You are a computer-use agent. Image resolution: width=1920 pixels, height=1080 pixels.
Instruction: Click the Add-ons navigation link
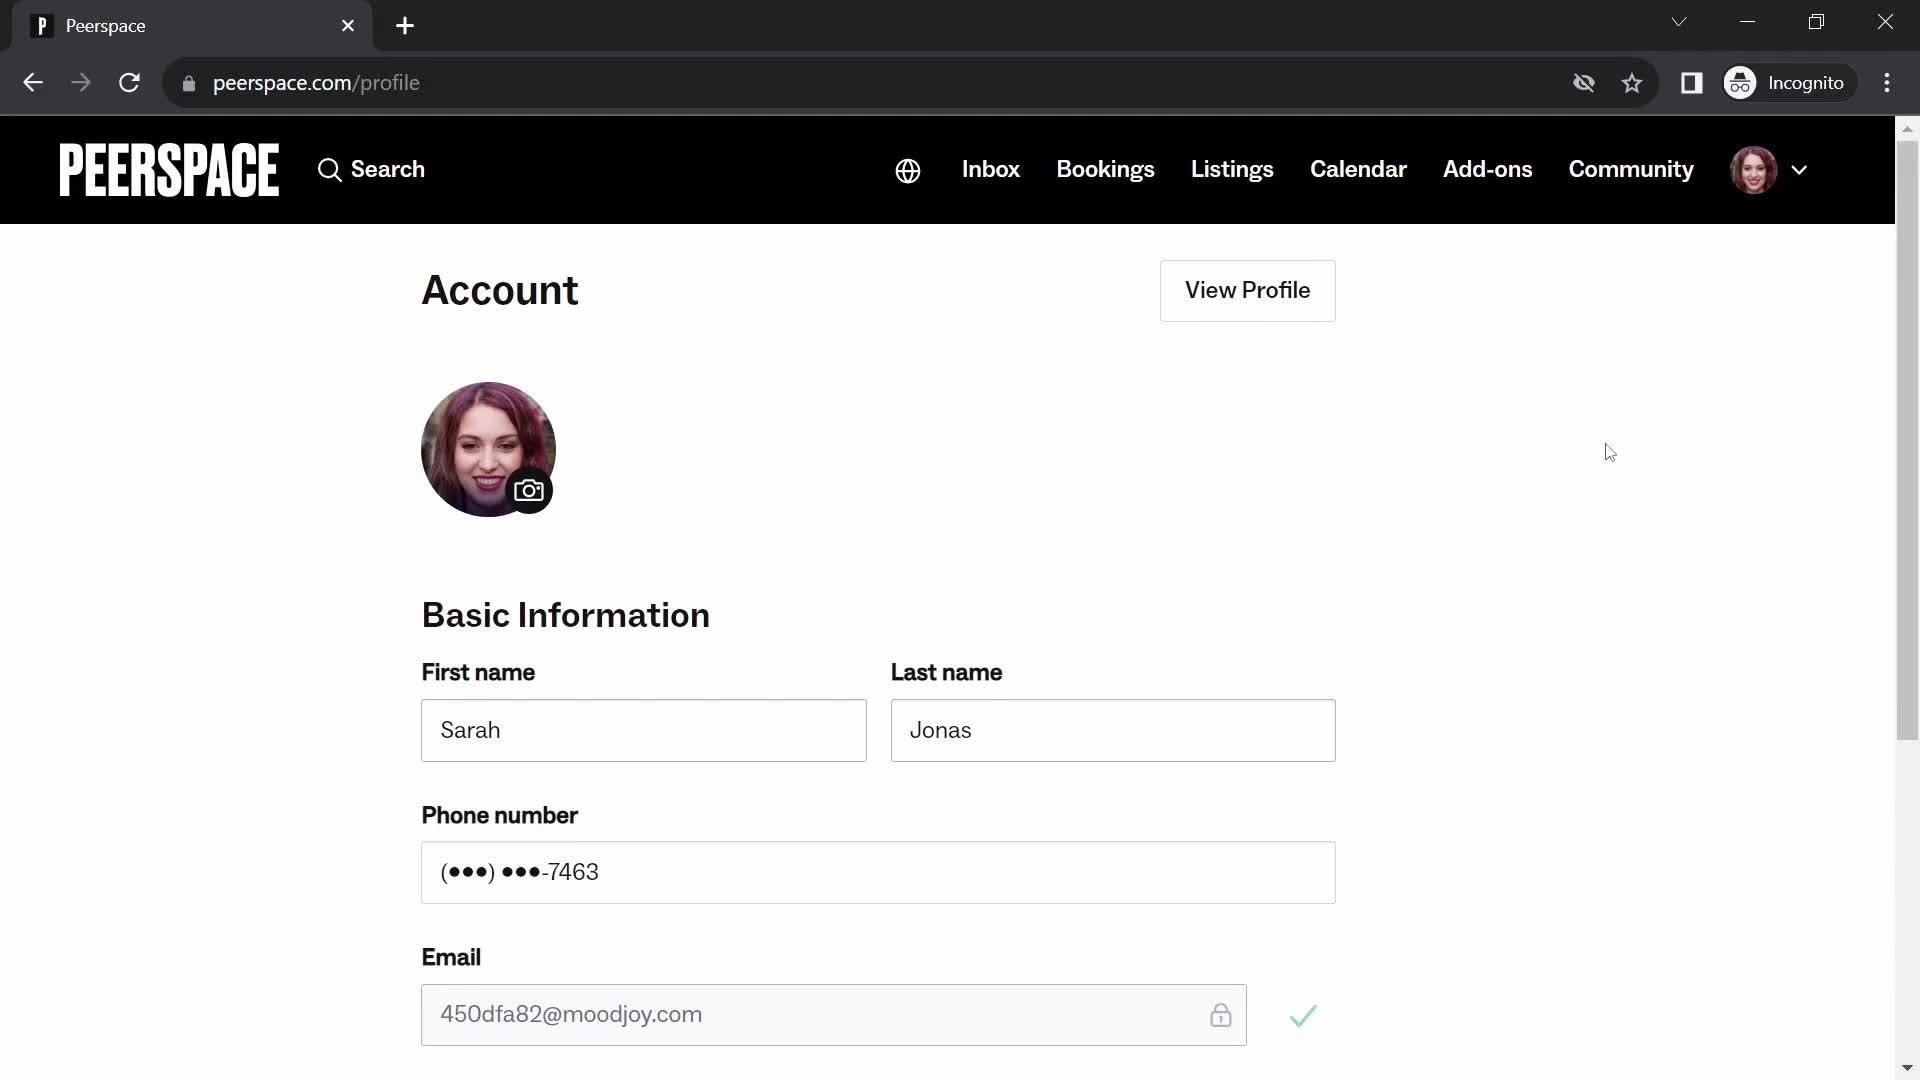(1487, 169)
